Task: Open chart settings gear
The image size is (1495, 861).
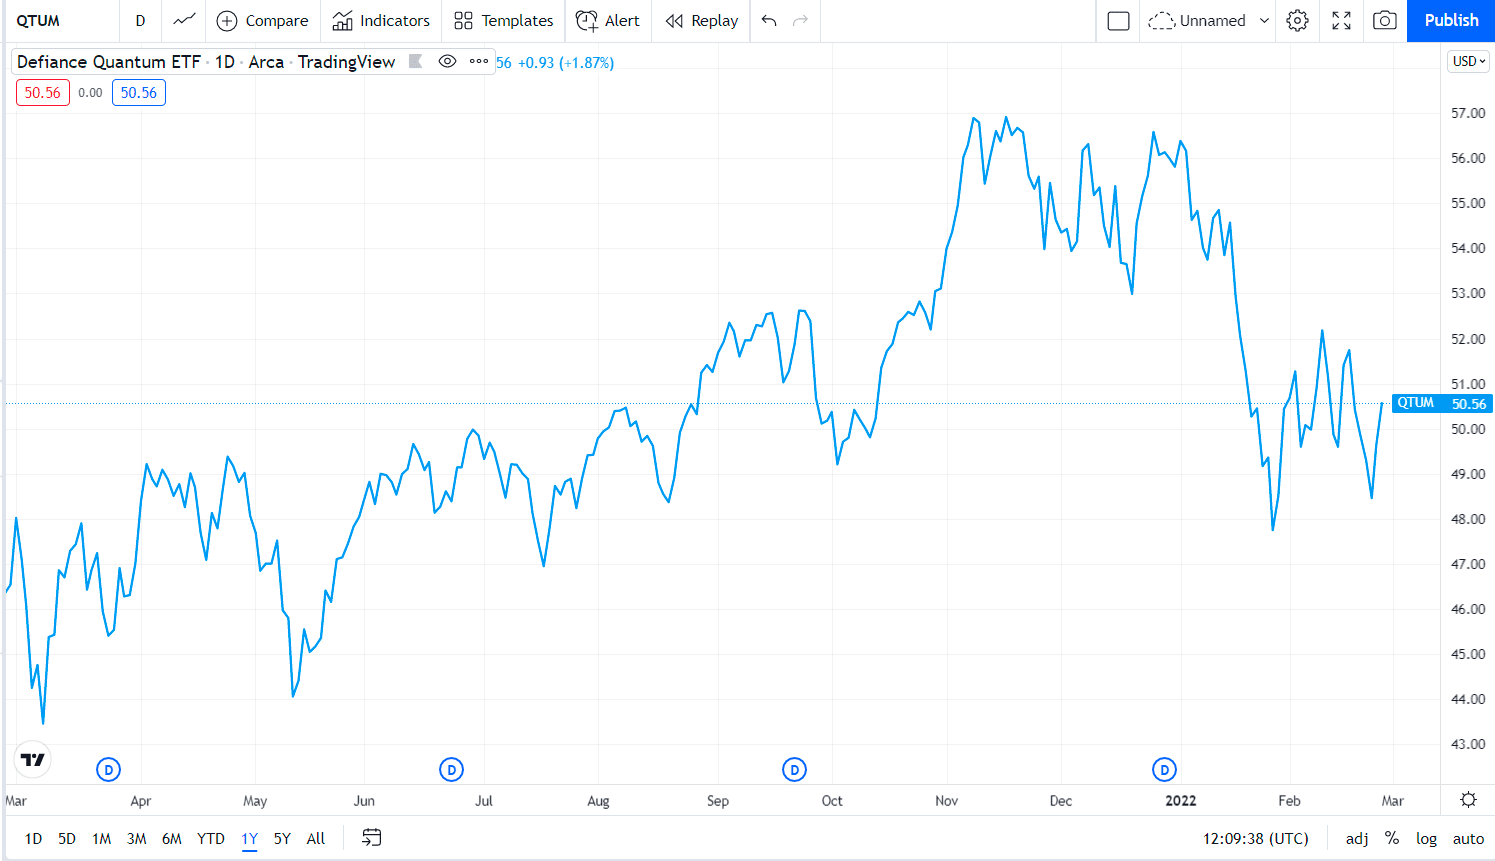Action: click(x=1298, y=20)
